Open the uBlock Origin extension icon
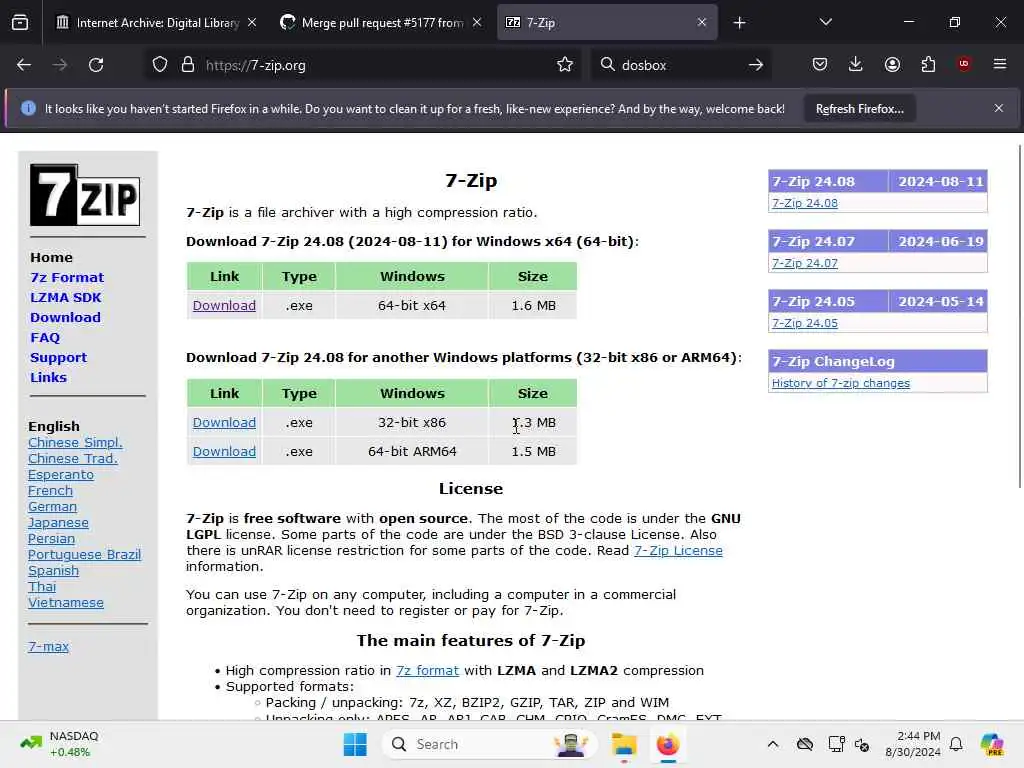 tap(964, 64)
